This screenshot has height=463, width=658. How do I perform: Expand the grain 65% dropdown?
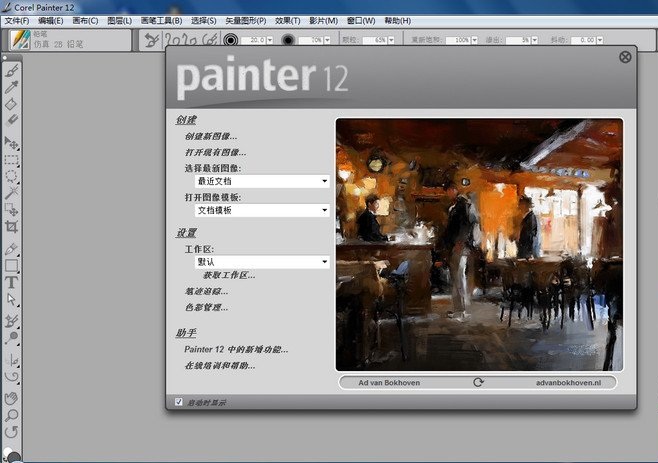click(x=391, y=40)
